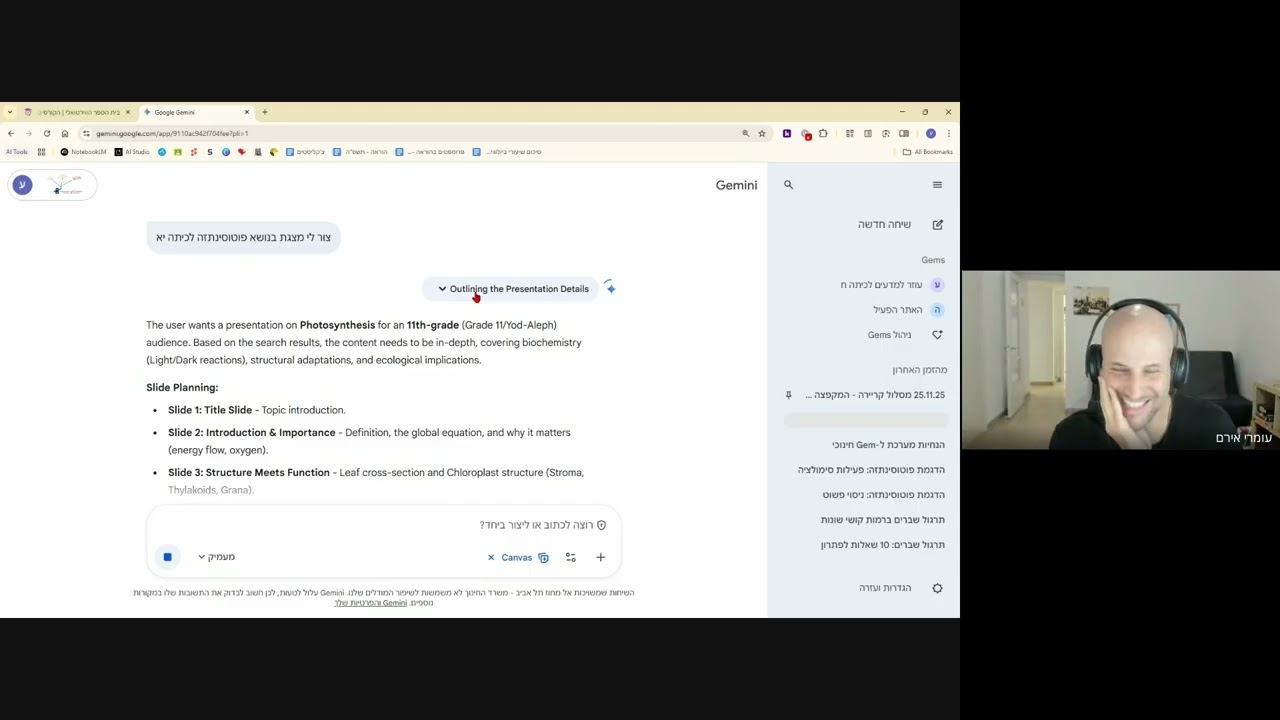
Task: Open the apps grid icon in the bookmarks bar
Action: [41, 152]
